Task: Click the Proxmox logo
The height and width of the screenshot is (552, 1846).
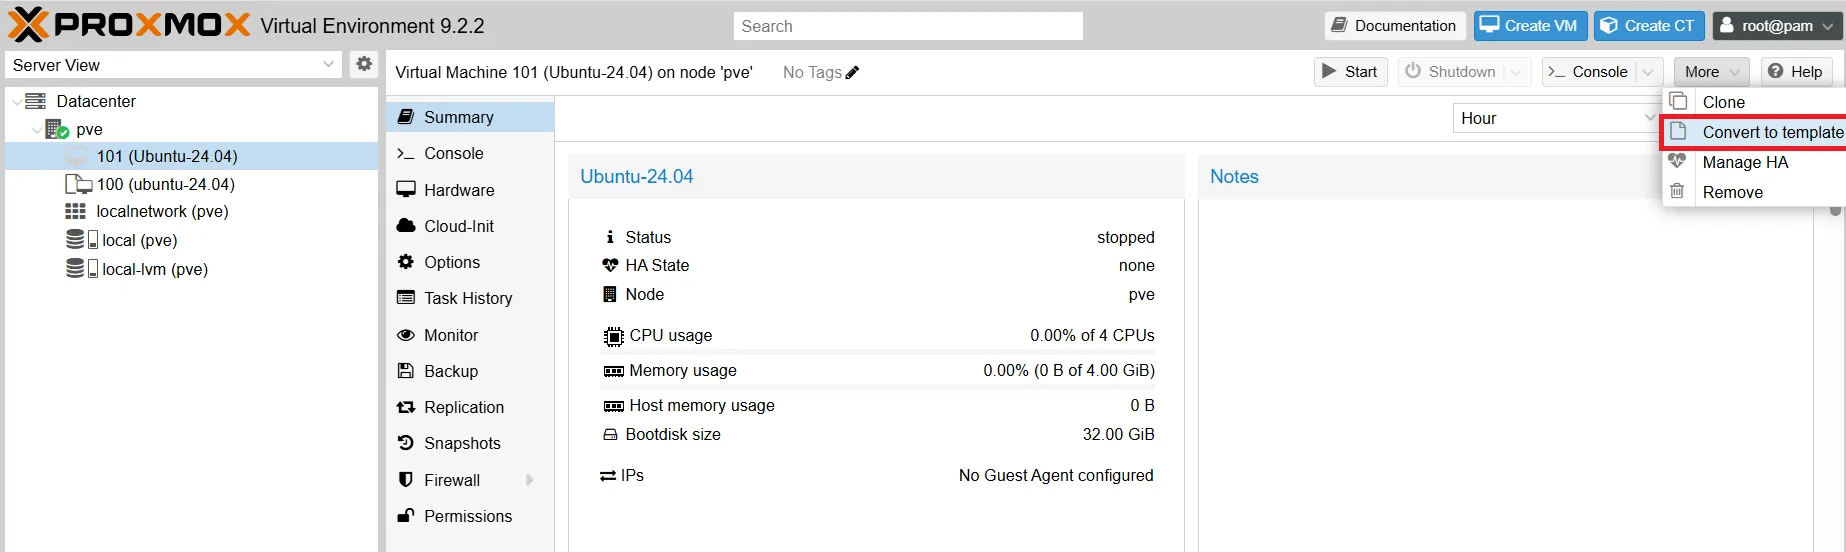Action: click(x=129, y=25)
